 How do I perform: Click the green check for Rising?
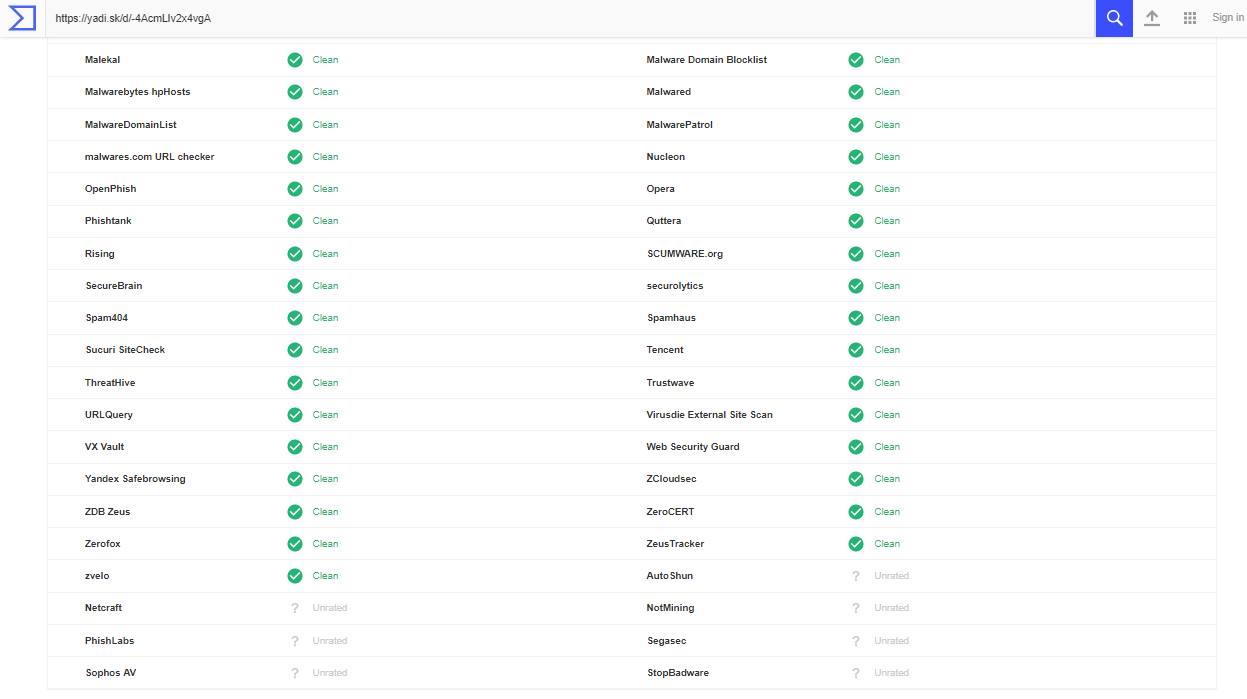[295, 254]
